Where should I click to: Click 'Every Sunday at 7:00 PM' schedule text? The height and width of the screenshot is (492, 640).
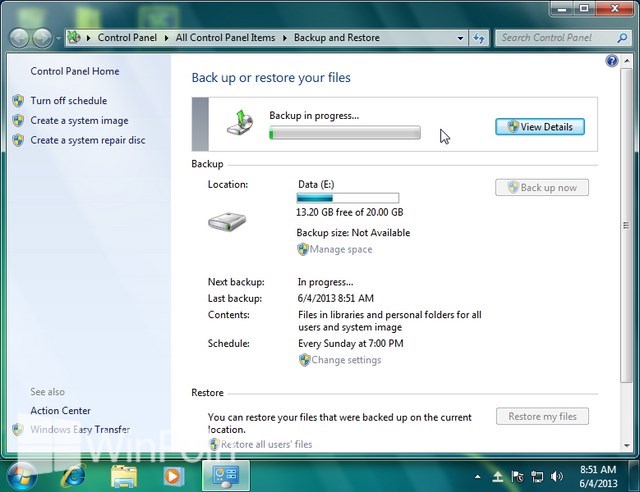(351, 343)
